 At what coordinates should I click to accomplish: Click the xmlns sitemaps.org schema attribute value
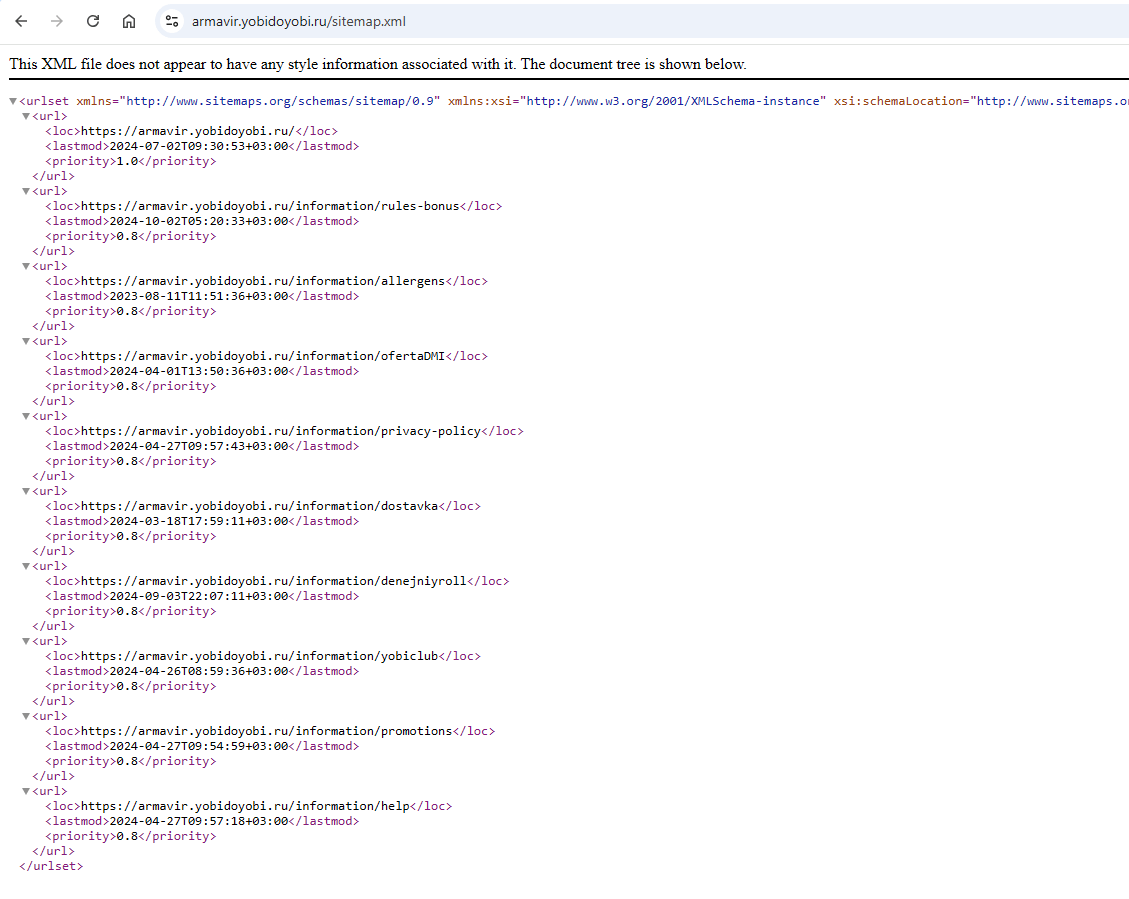(280, 101)
